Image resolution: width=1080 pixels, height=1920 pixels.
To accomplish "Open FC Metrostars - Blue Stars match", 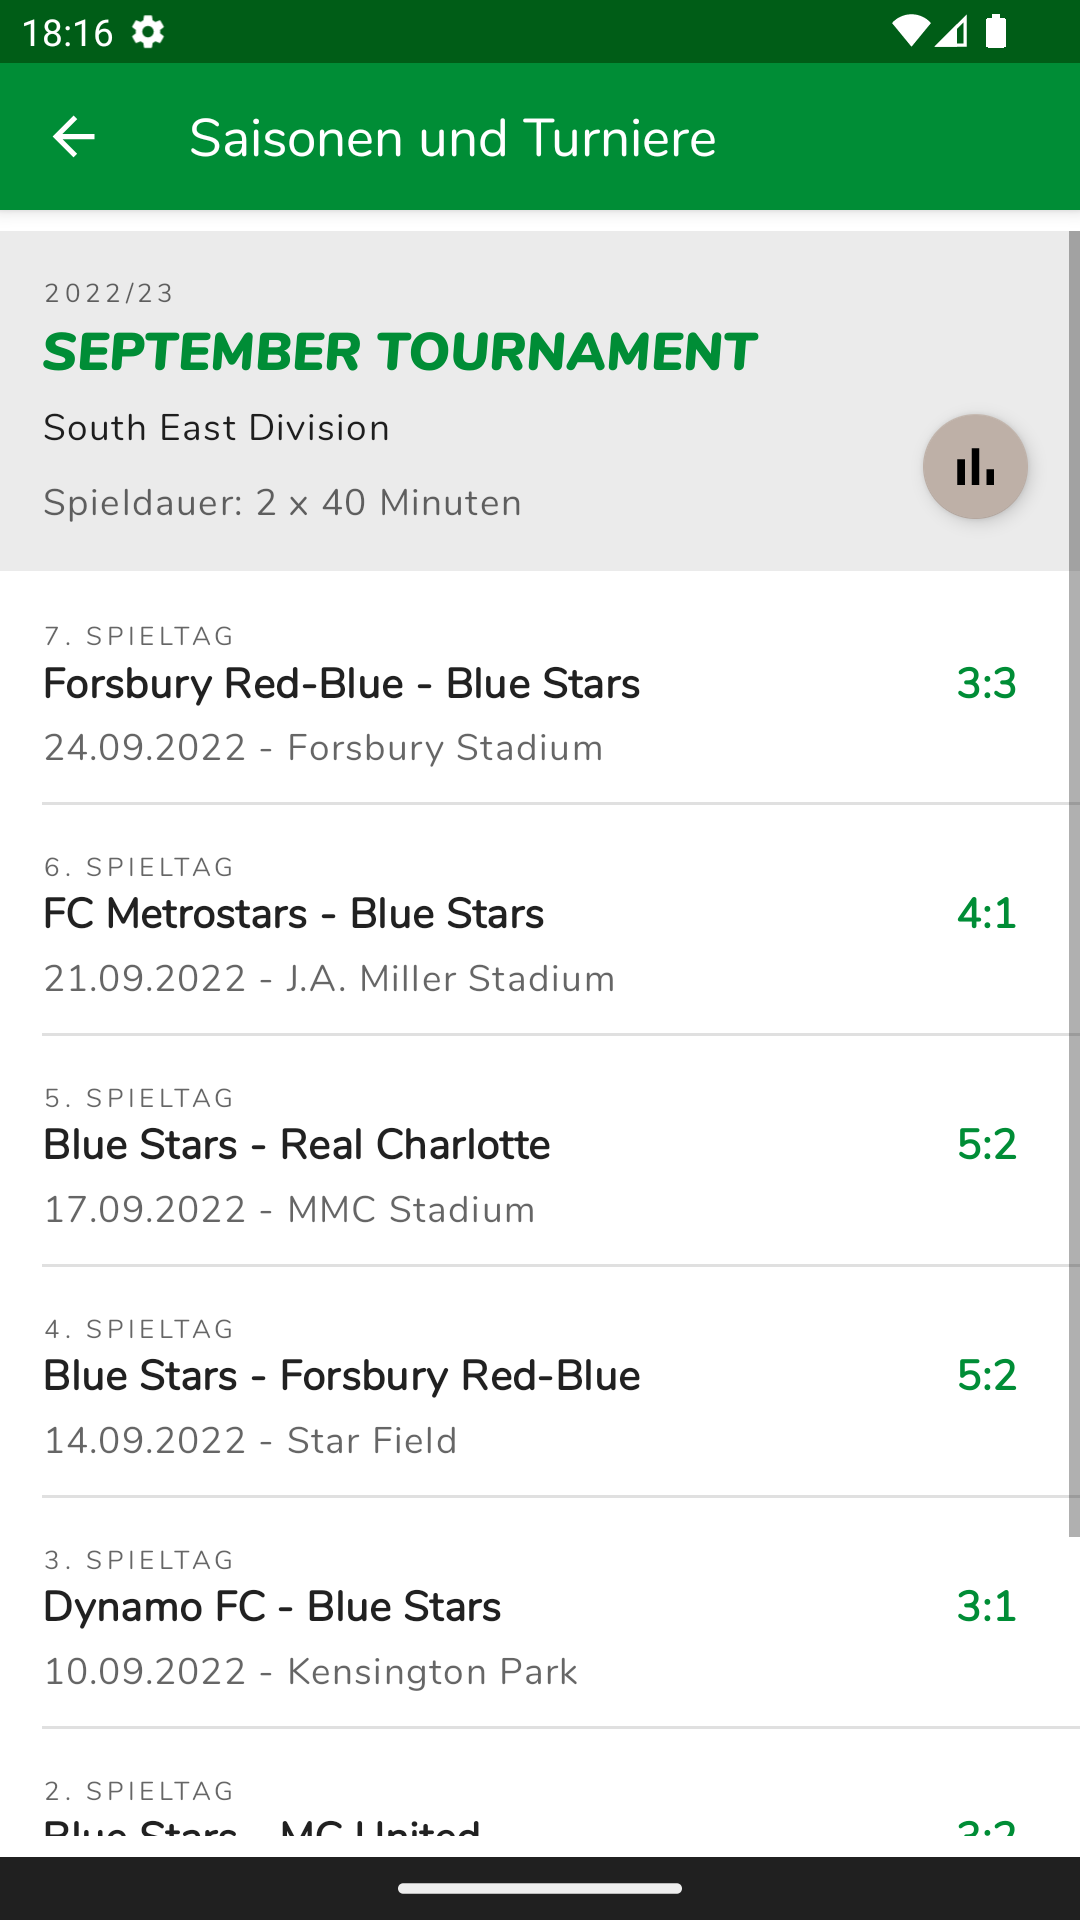I will [x=294, y=914].
